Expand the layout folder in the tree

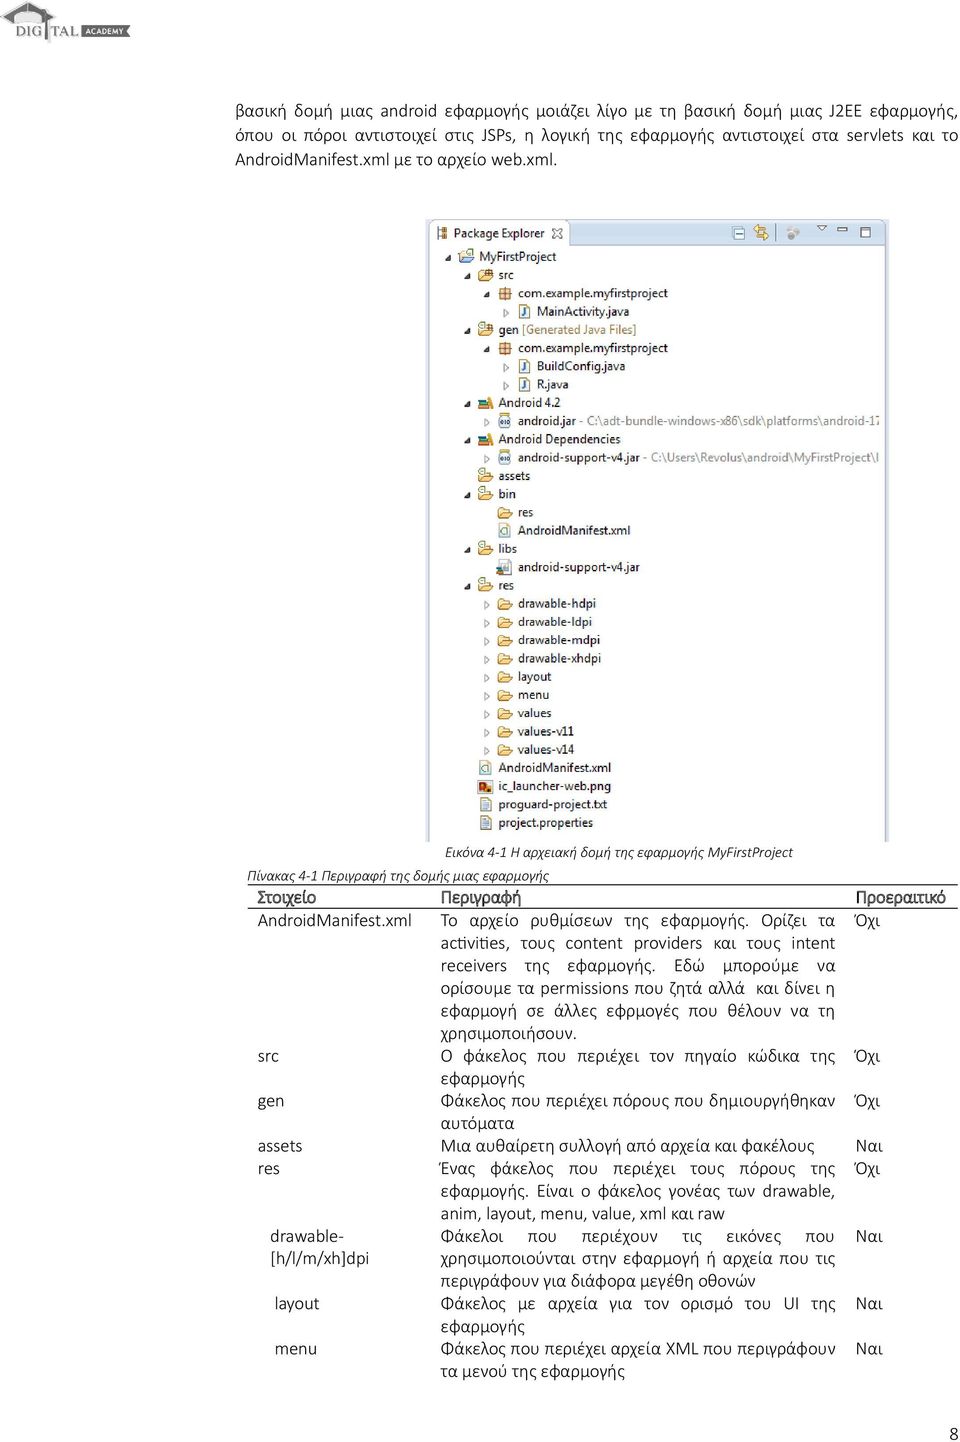click(x=487, y=678)
